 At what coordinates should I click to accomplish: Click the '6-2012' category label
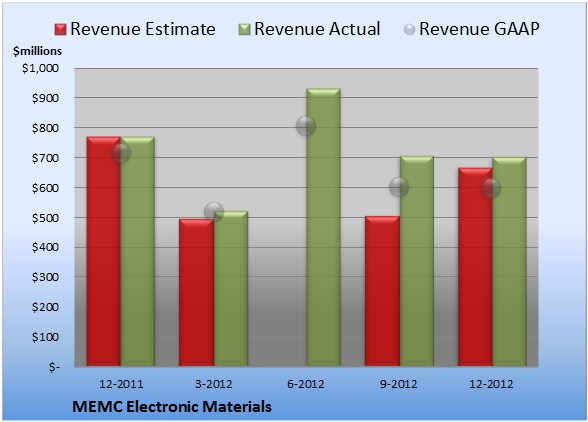(306, 384)
